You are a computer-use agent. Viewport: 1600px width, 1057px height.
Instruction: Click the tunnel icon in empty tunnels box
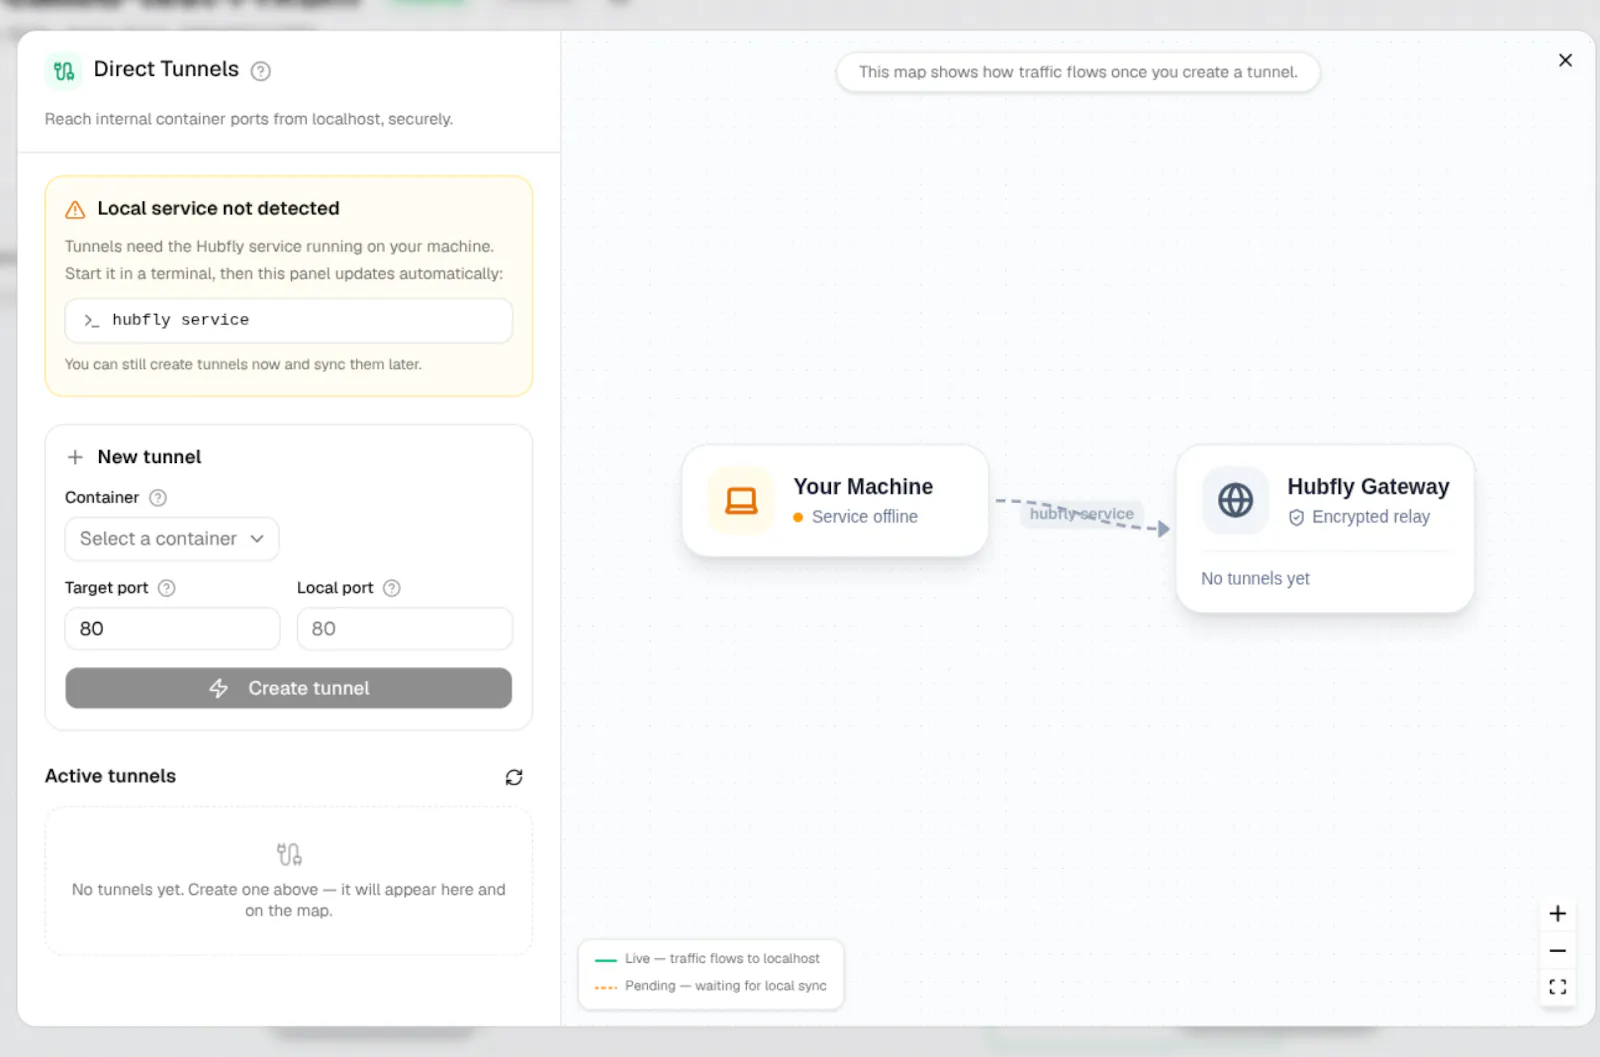[289, 854]
